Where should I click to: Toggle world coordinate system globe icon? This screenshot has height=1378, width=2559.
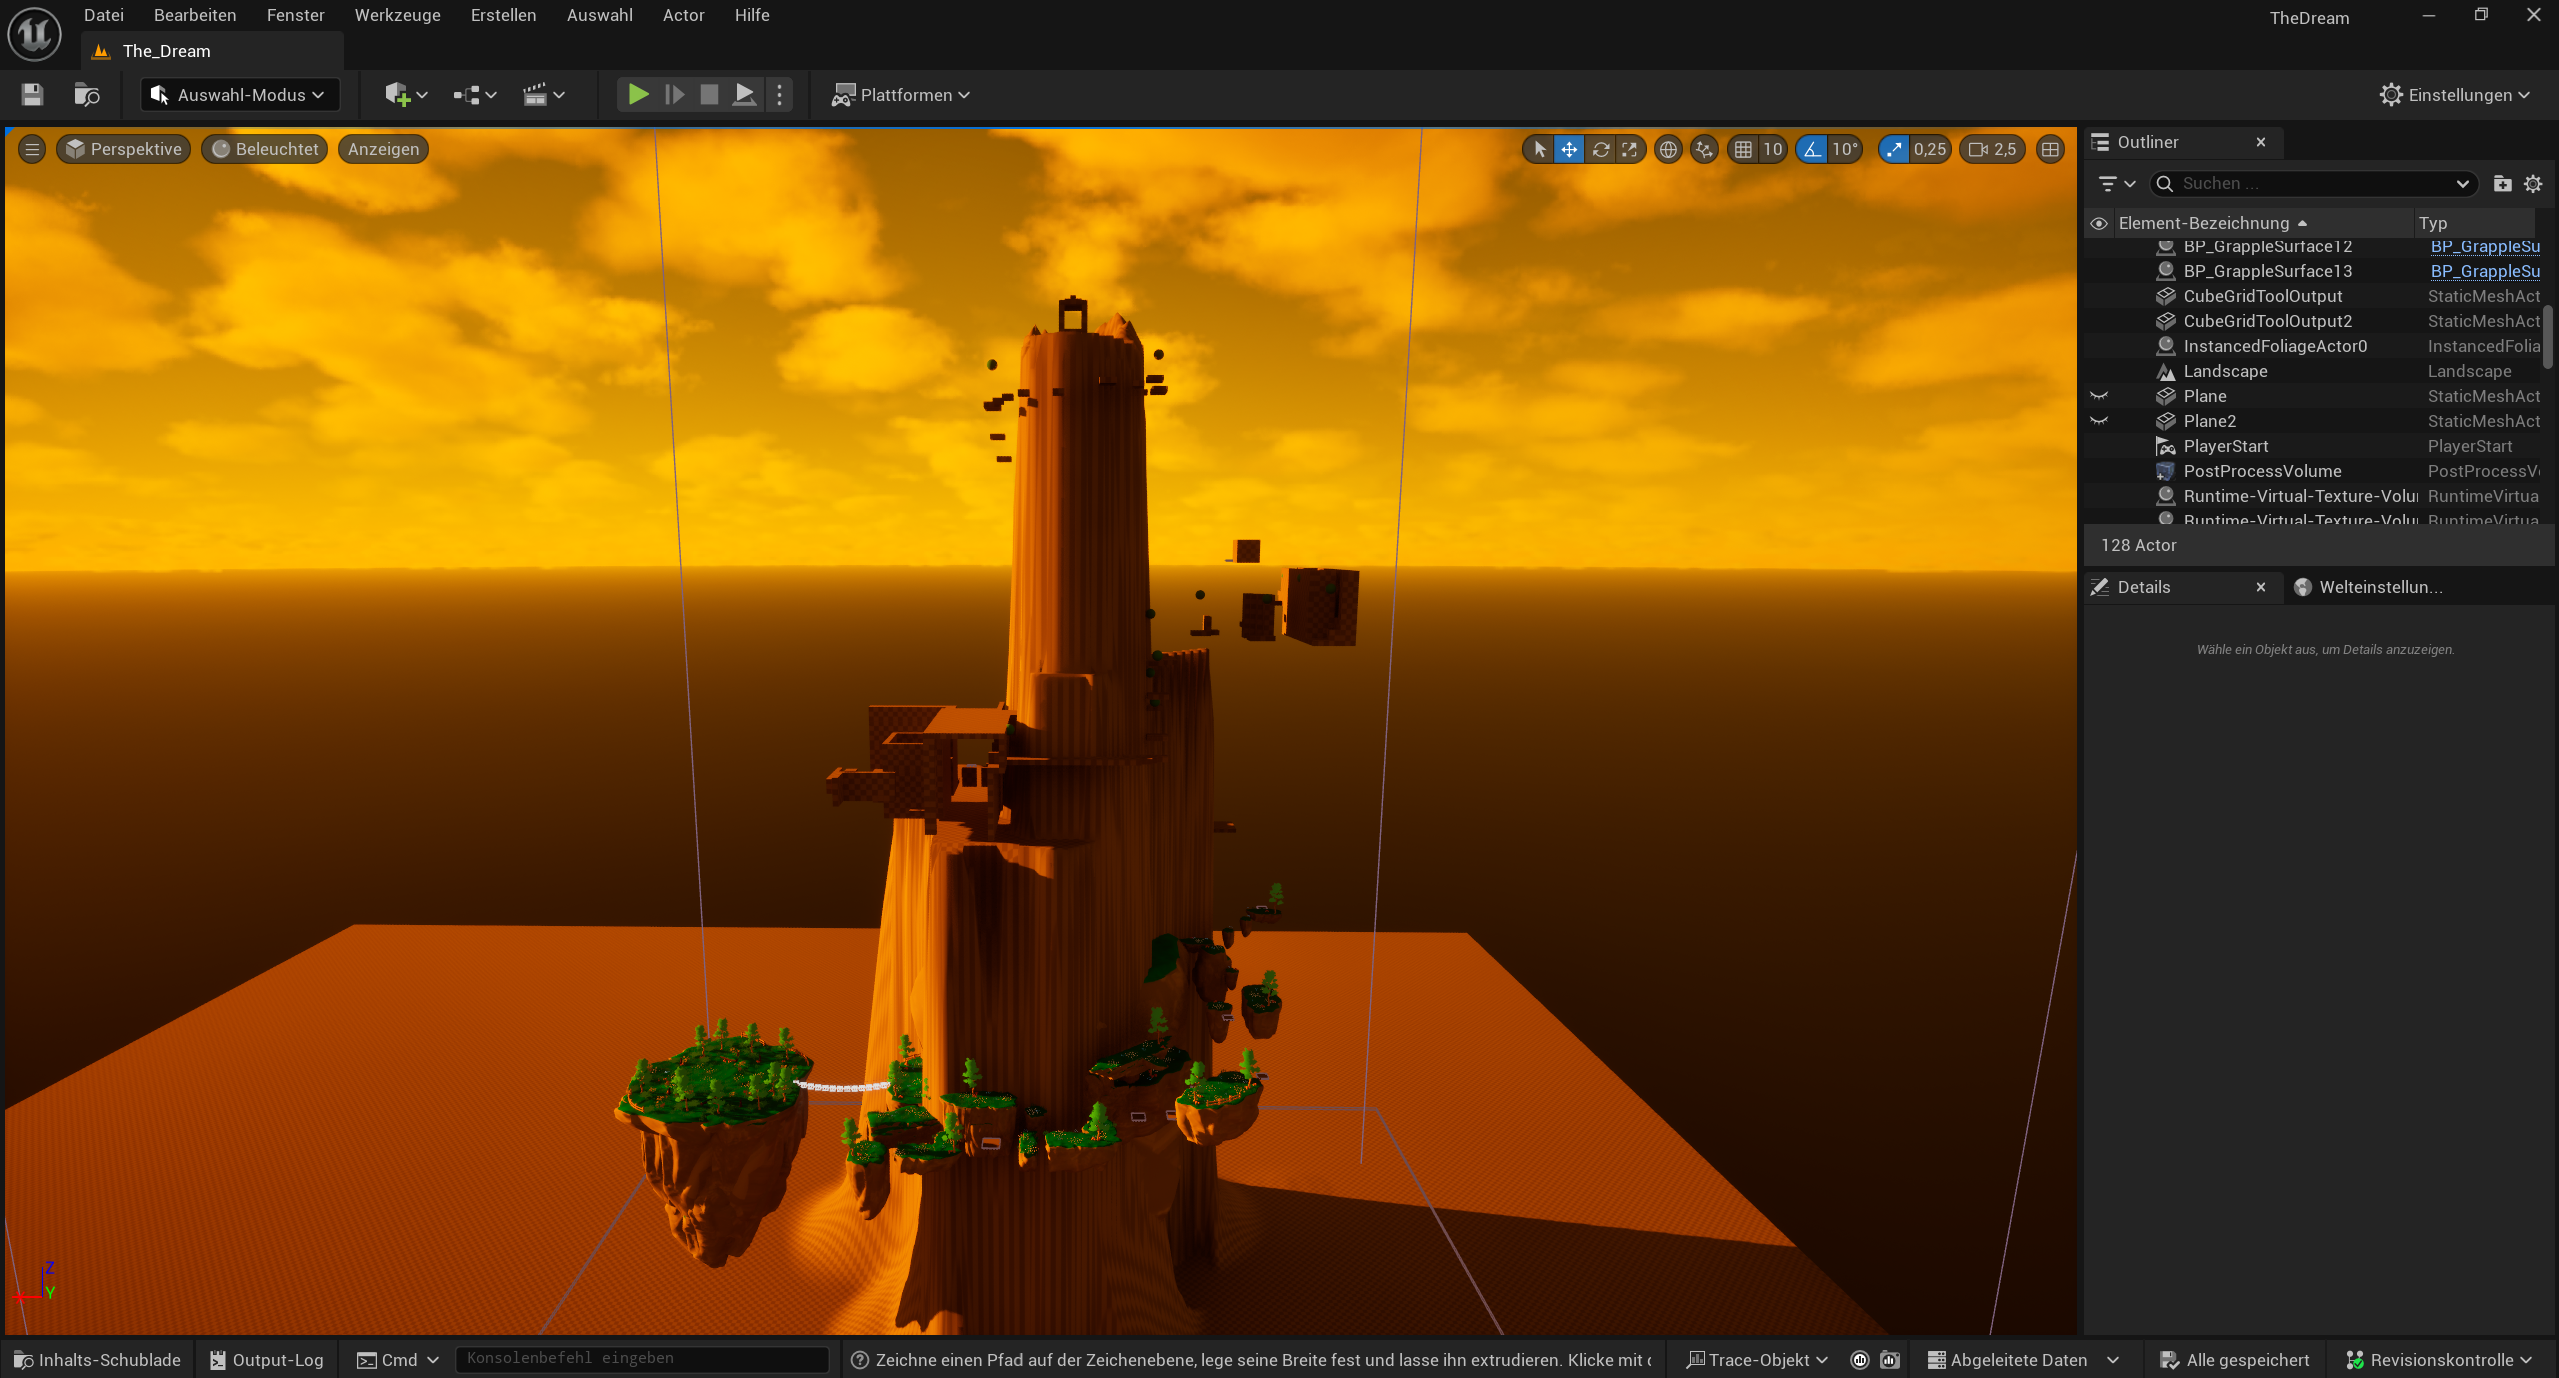1668,149
